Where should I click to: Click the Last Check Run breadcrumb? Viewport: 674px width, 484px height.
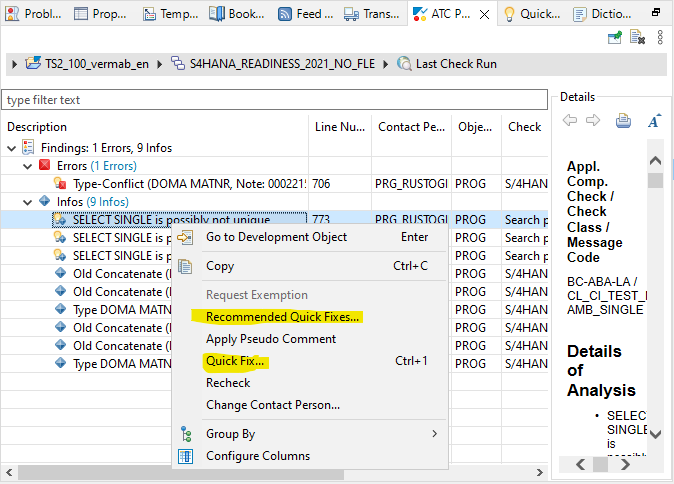[x=456, y=64]
